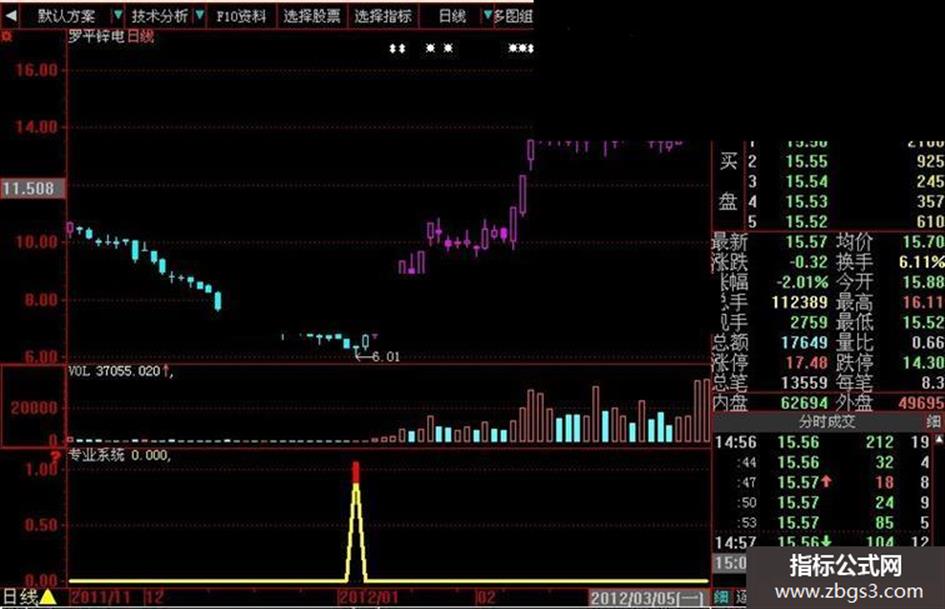Click the 最新 price value 15.57
This screenshot has width=945, height=609.
806,242
